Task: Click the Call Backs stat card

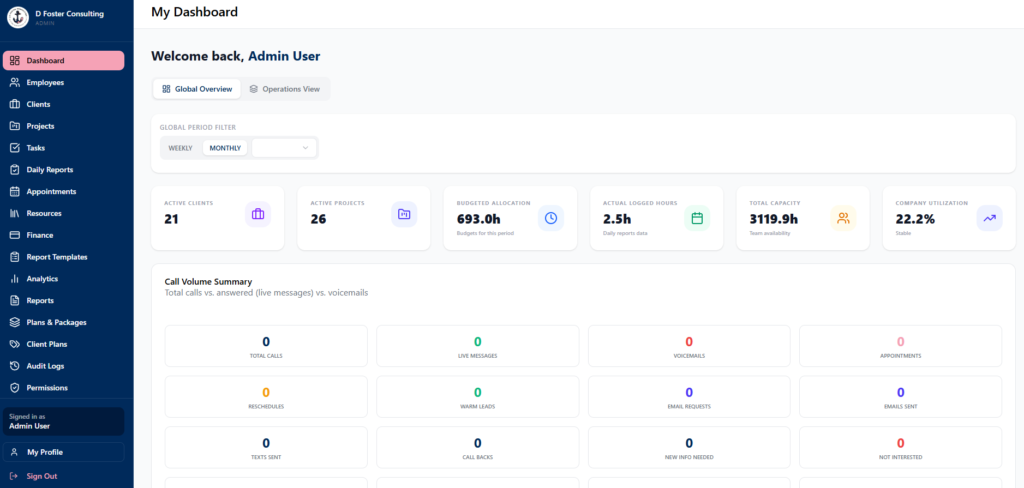Action: click(x=477, y=447)
